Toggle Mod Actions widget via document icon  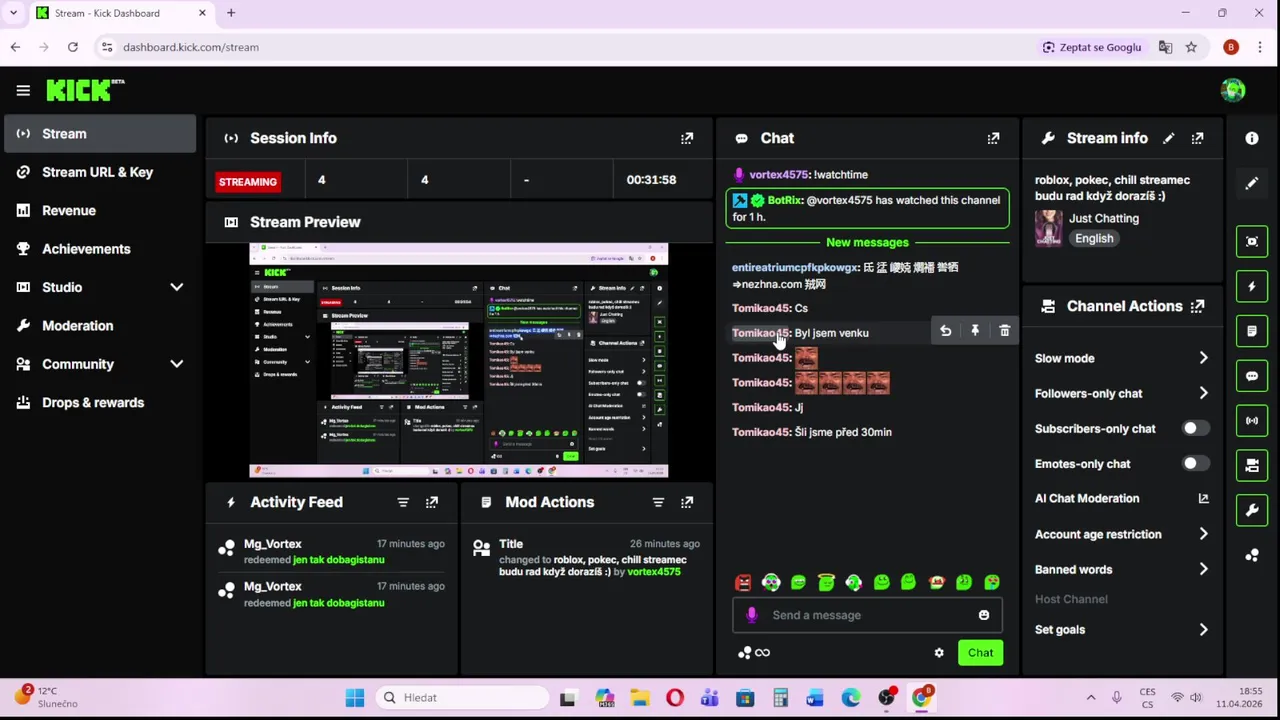(x=1252, y=331)
